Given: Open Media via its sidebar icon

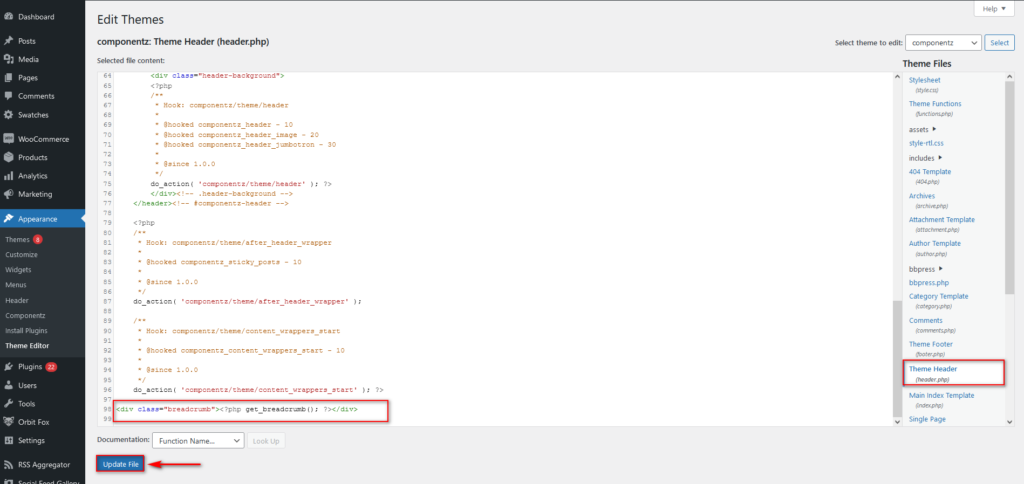Looking at the screenshot, I should (x=8, y=59).
